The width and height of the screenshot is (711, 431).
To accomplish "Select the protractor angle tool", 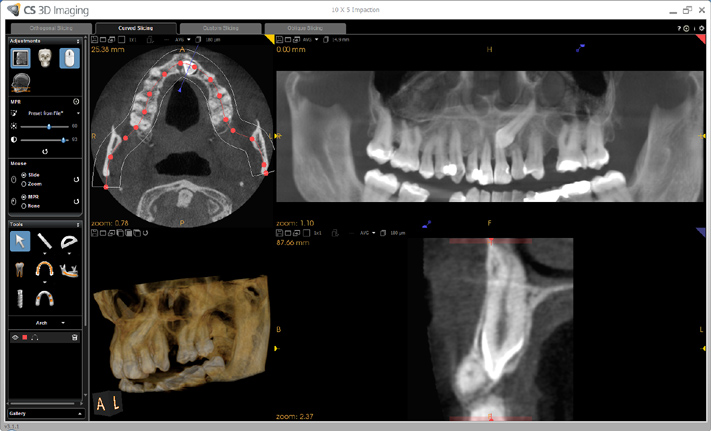I will (69, 241).
